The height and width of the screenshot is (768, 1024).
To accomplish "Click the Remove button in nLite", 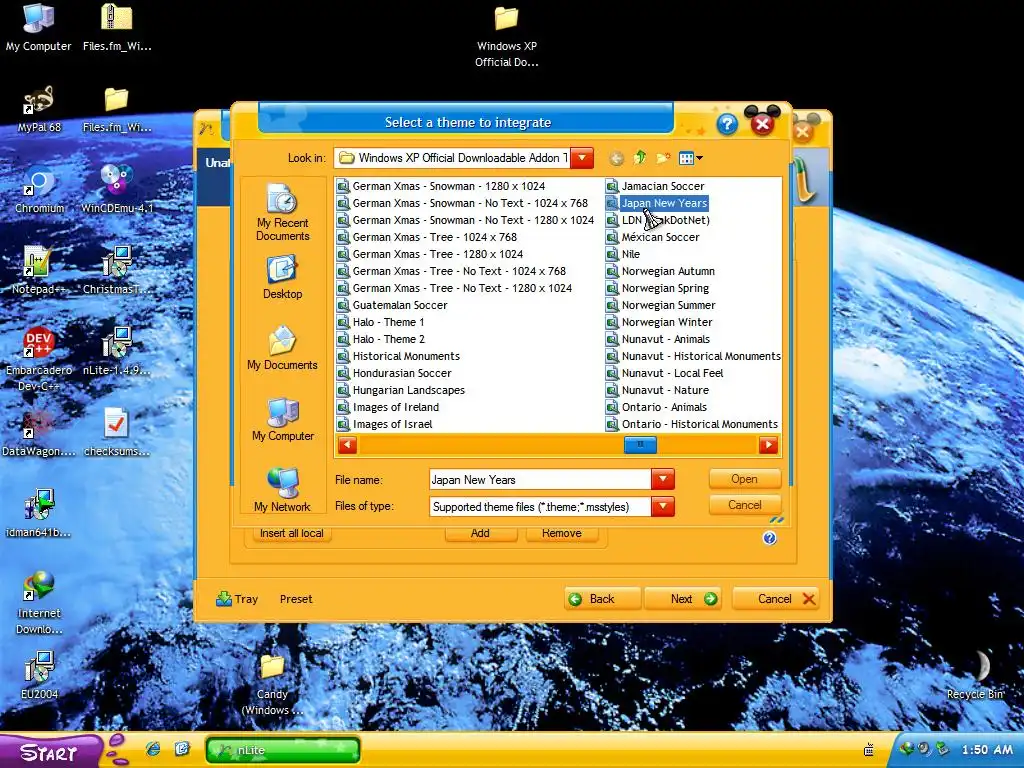I will point(561,533).
